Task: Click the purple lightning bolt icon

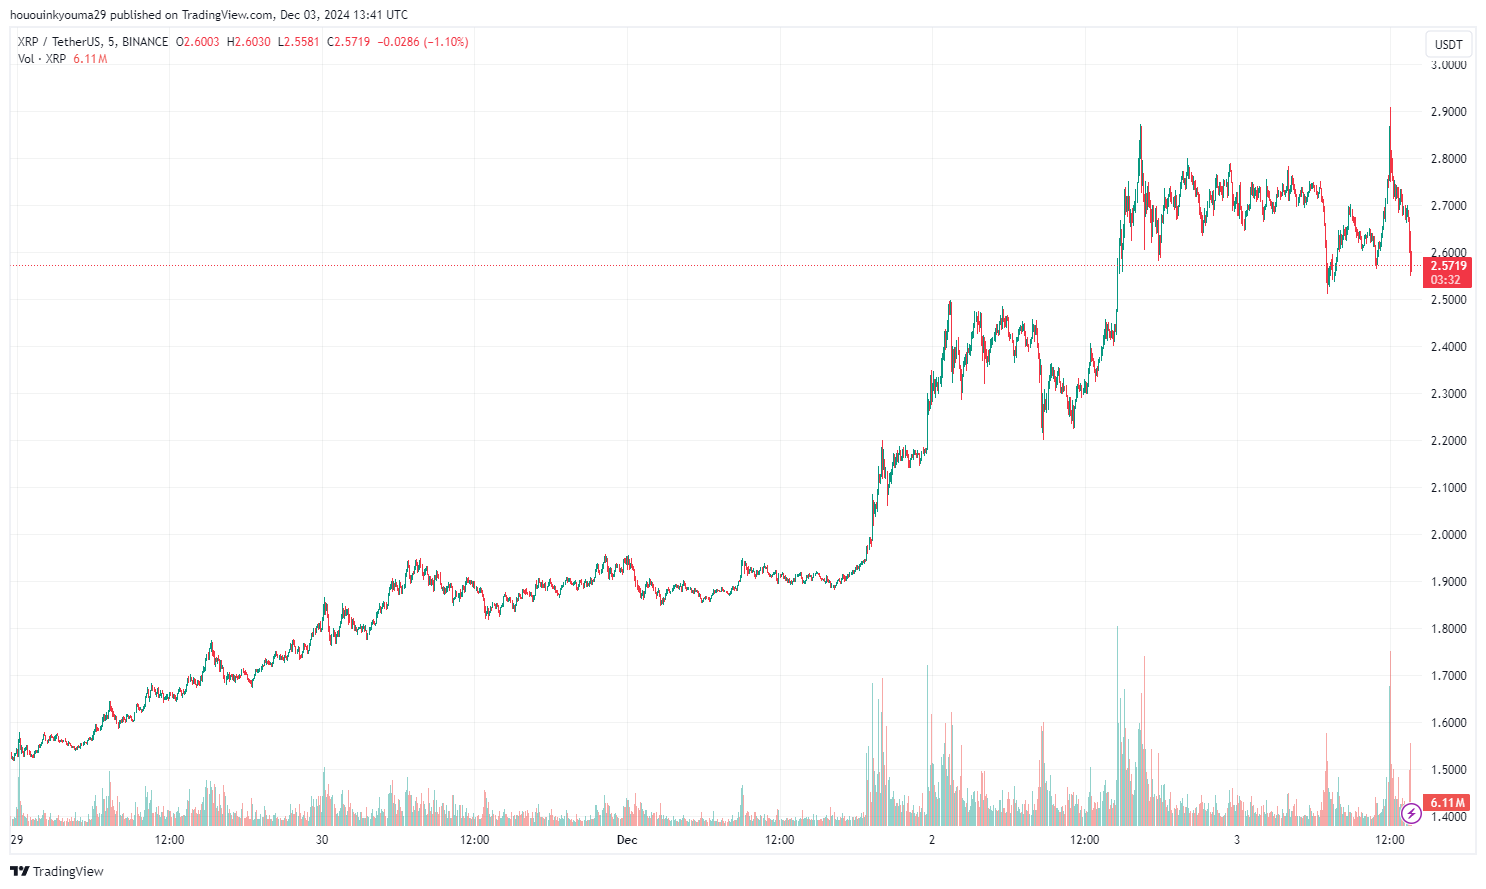Action: (1410, 813)
